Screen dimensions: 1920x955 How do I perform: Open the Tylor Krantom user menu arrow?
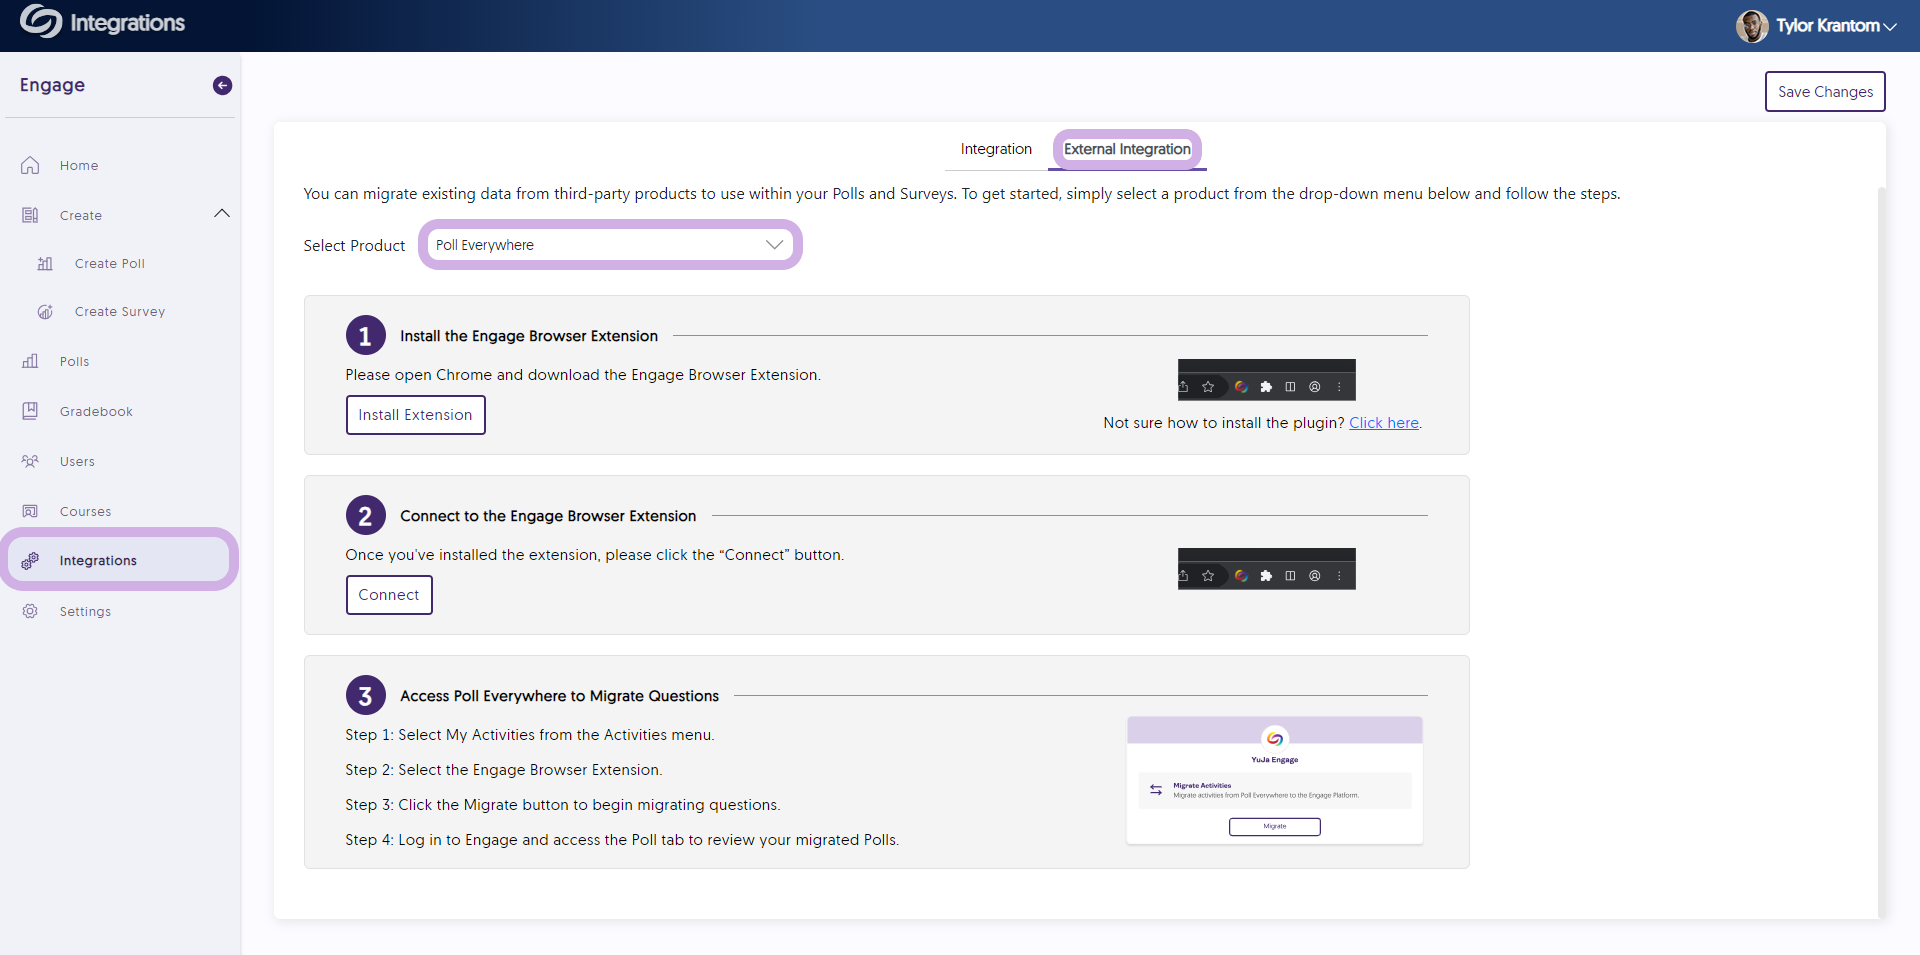pos(1890,27)
